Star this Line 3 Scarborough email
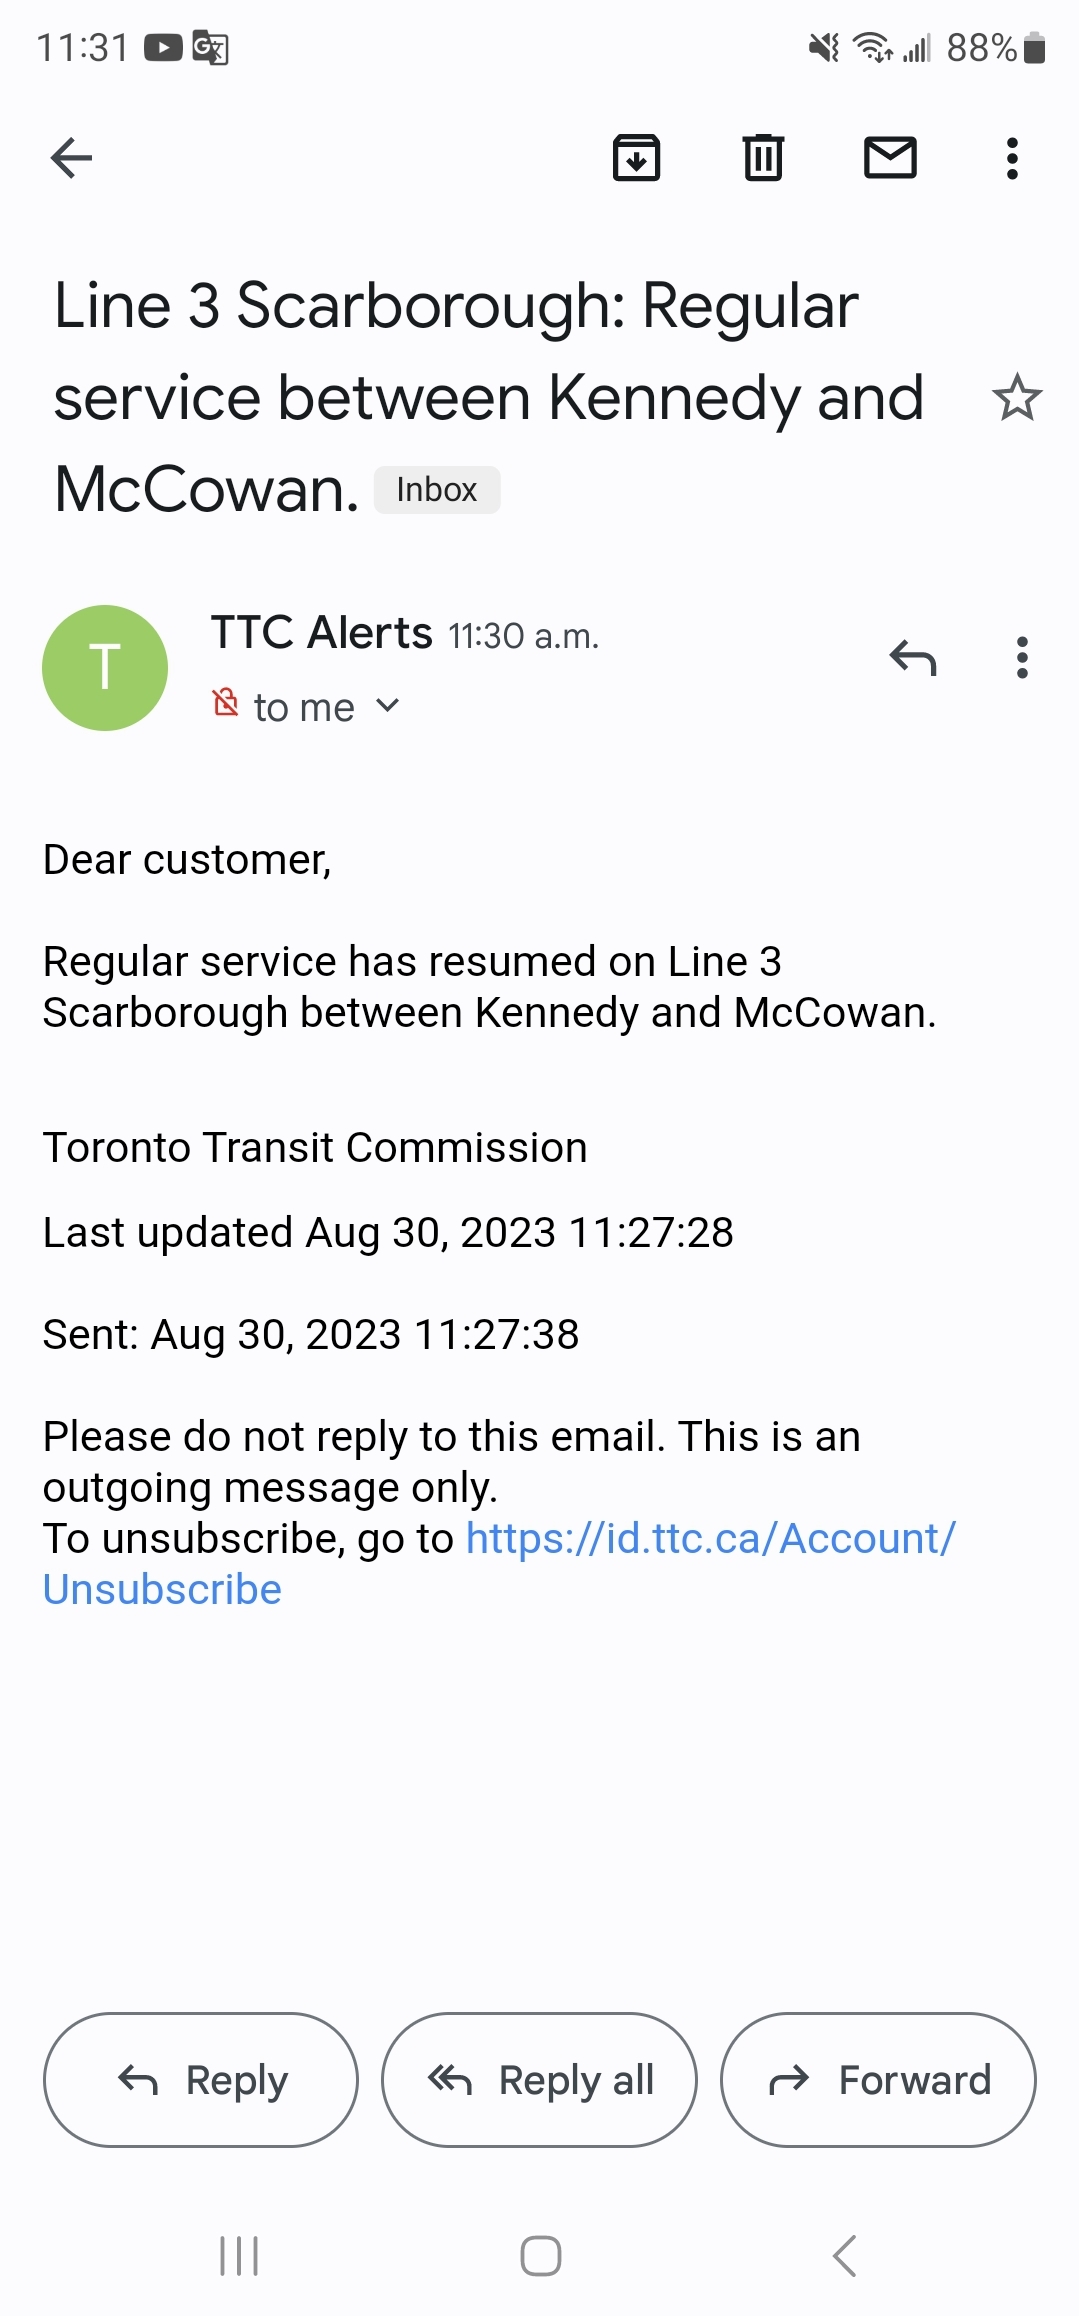This screenshot has width=1079, height=2316. 1017,398
